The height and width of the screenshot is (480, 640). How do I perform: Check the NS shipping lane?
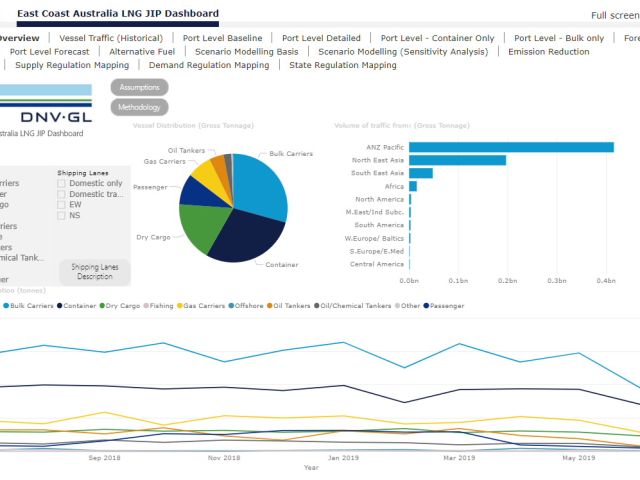pos(61,216)
